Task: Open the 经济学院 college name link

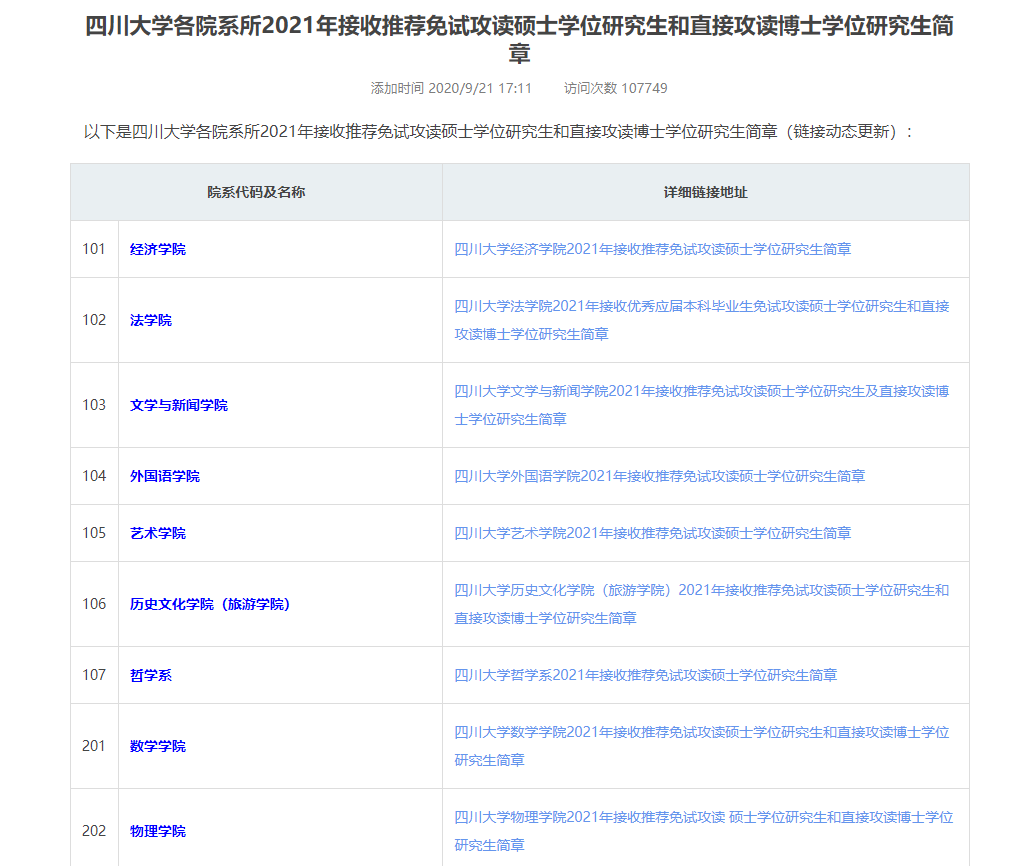Action: pyautogui.click(x=158, y=249)
